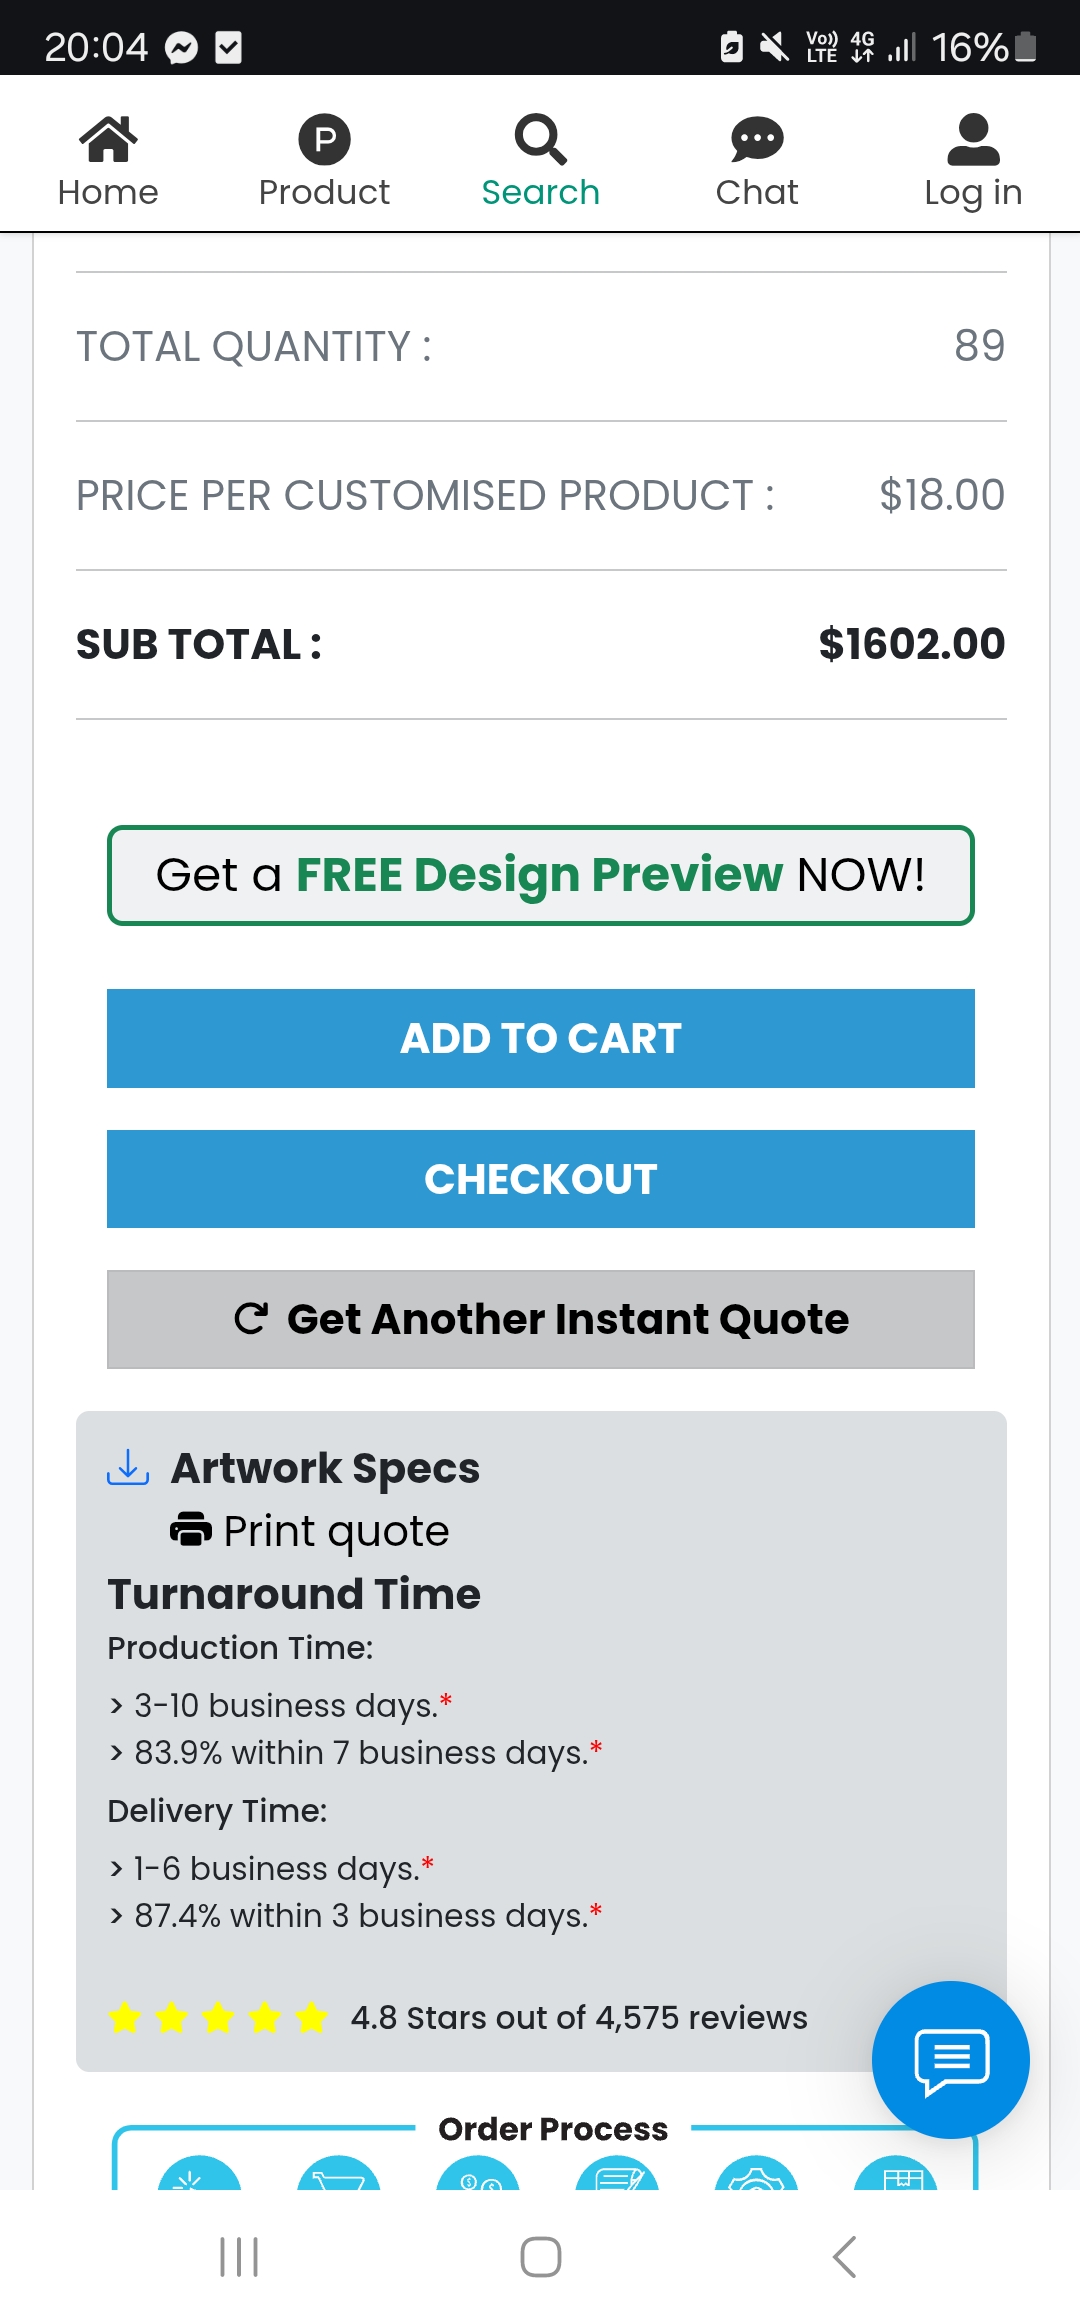Click Get Another Instant Quote
The height and width of the screenshot is (2316, 1080).
coord(541,1319)
